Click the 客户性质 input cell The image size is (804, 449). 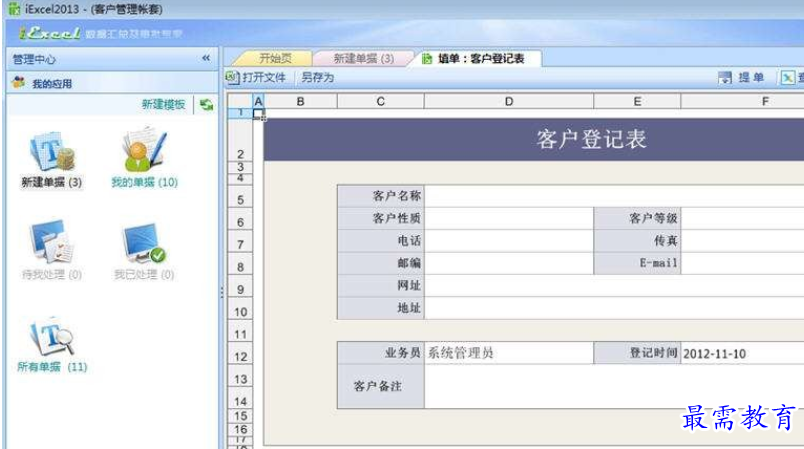pyautogui.click(x=509, y=218)
